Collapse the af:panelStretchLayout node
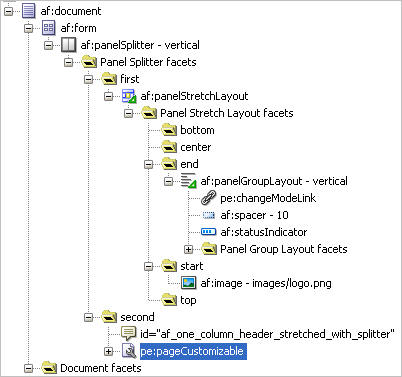 point(109,96)
